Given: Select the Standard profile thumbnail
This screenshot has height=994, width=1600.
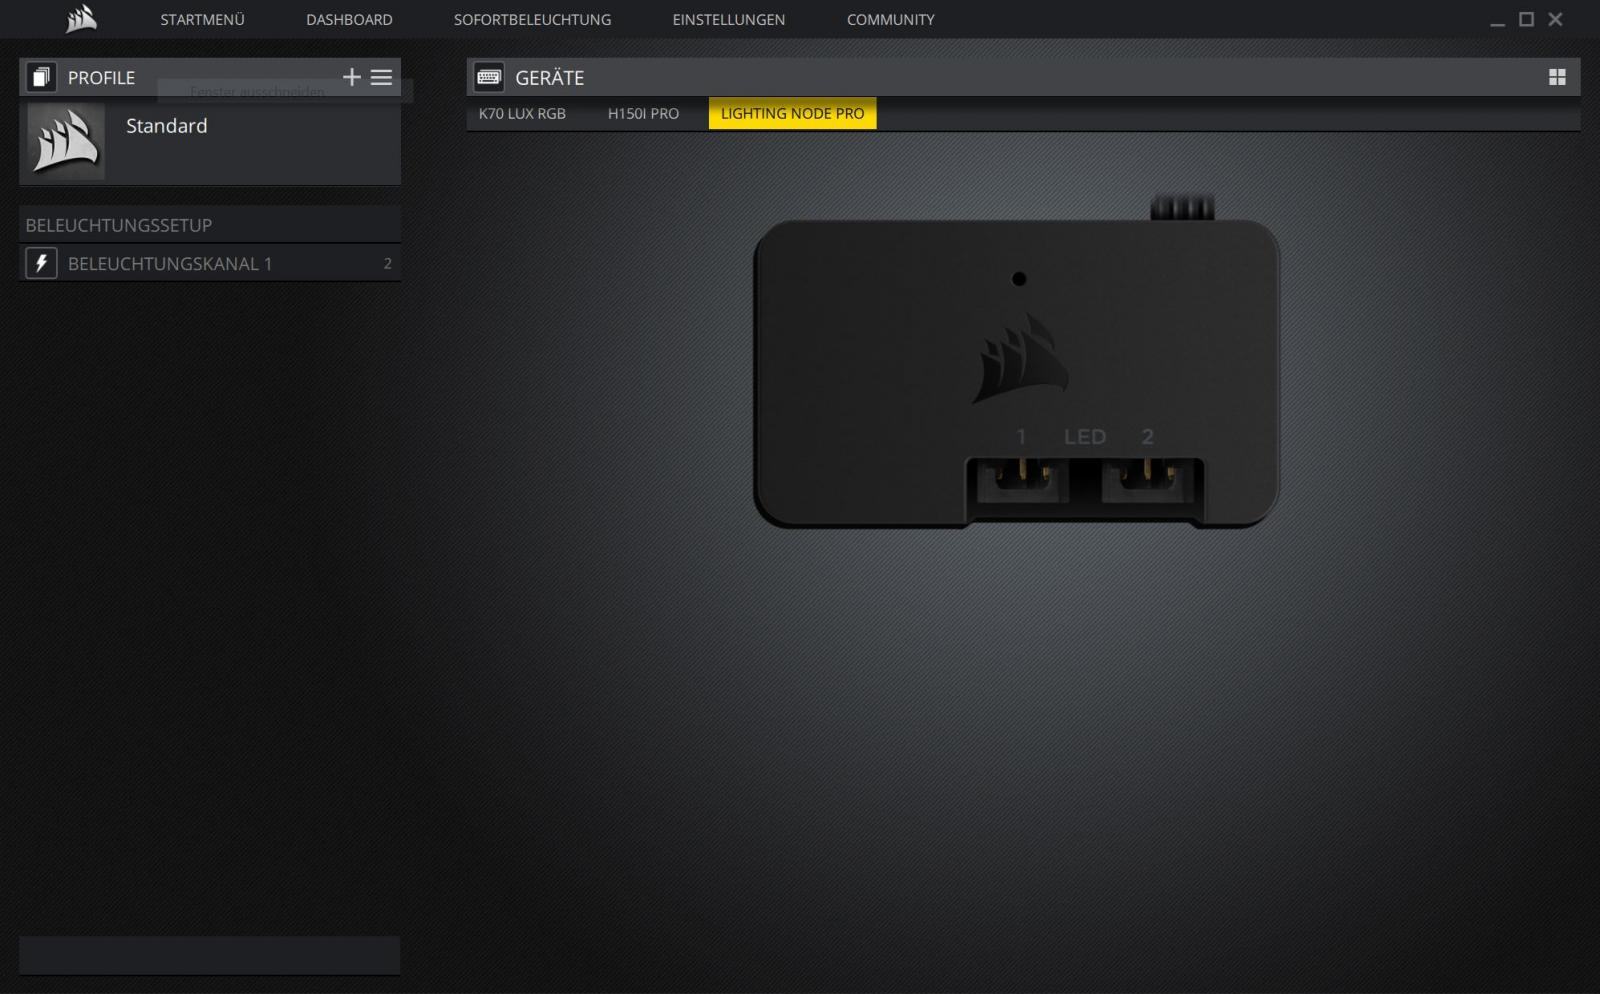Looking at the screenshot, I should coord(66,141).
